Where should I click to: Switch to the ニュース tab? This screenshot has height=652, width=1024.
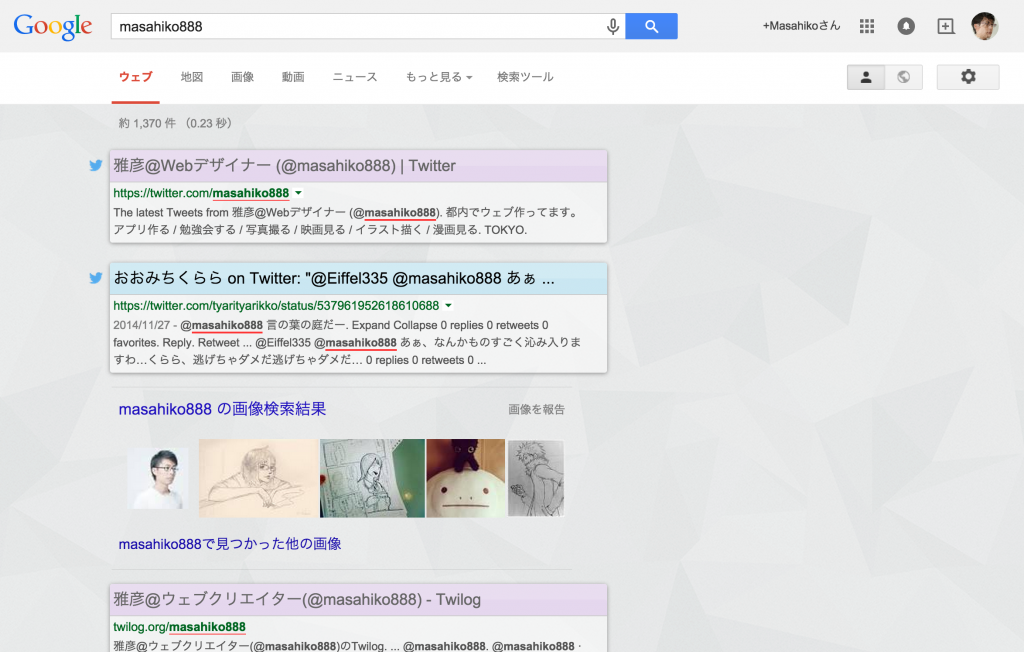[x=355, y=77]
